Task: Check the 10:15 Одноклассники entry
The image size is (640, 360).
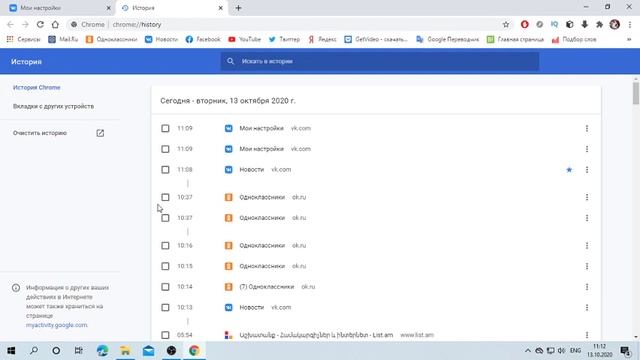Action: click(165, 266)
